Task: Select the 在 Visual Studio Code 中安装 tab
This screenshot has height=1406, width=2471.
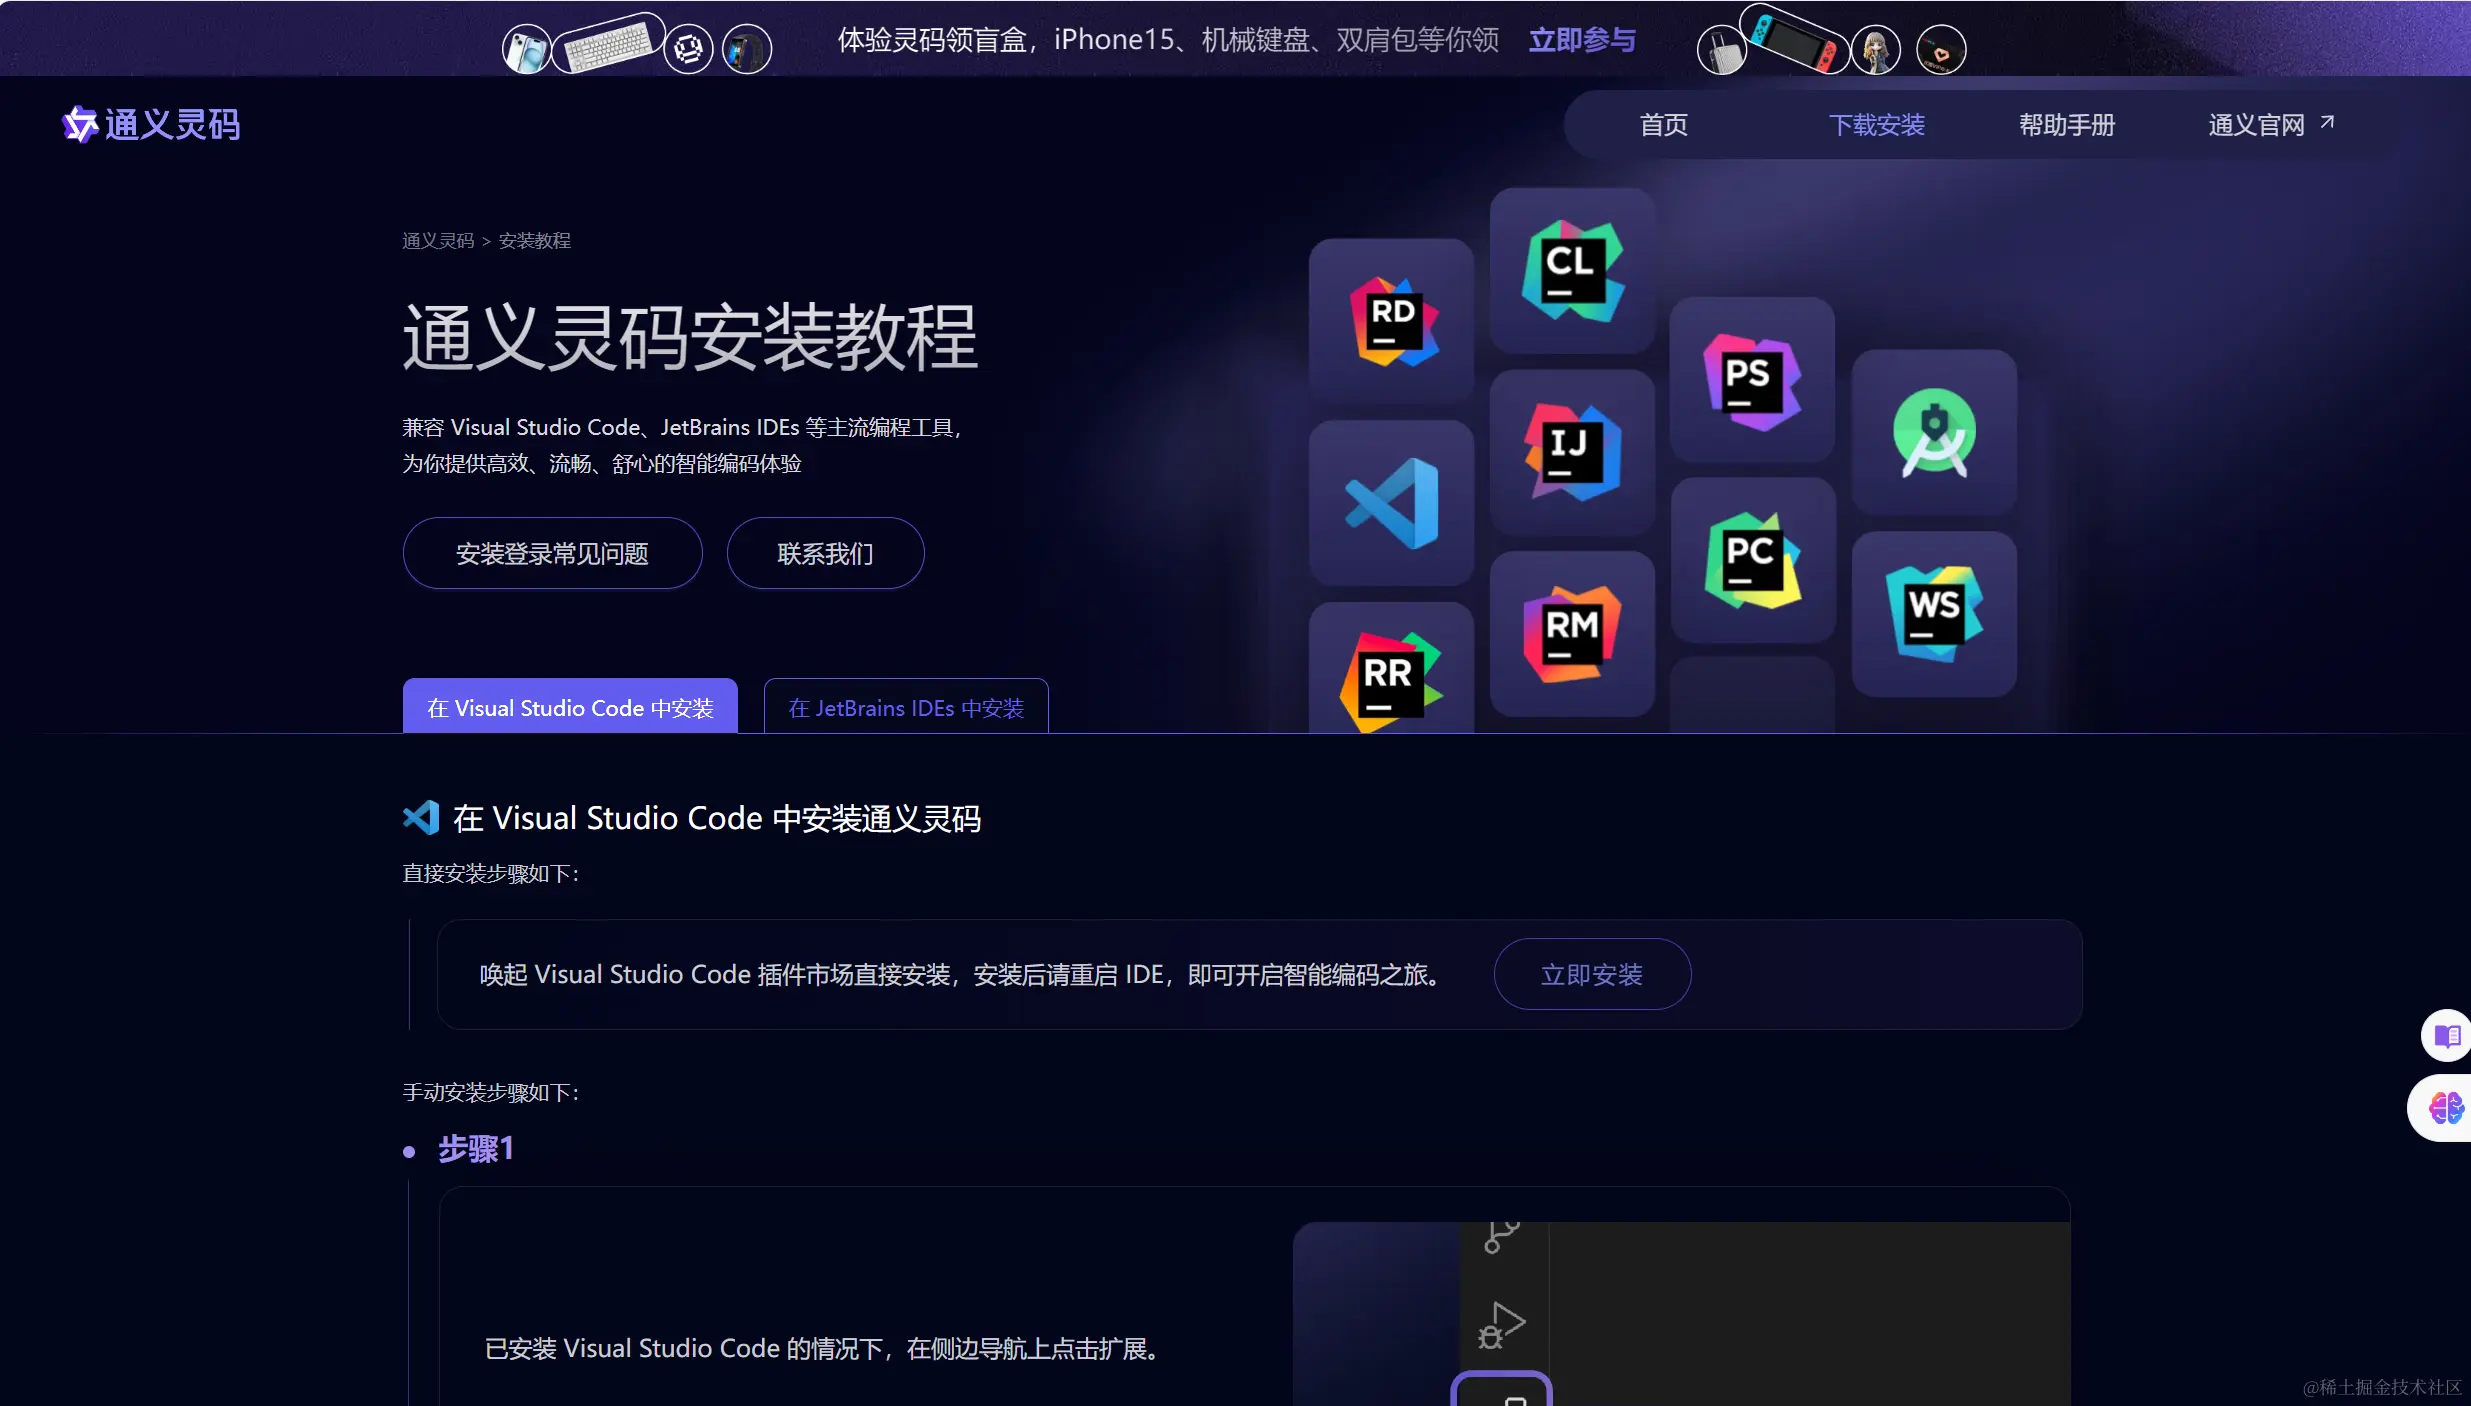Action: pyautogui.click(x=570, y=706)
